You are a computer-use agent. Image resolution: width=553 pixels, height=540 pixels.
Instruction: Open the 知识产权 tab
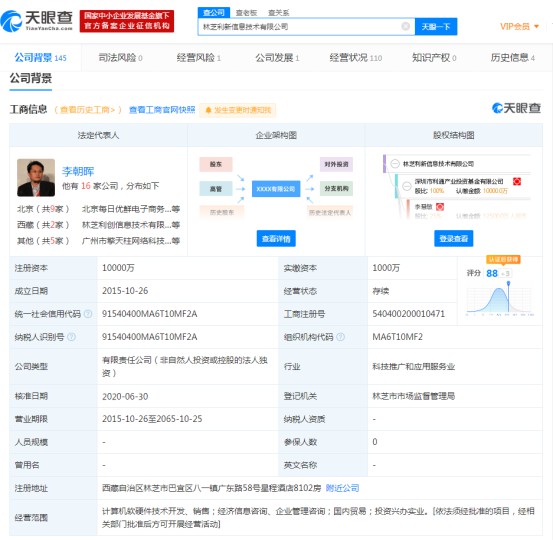click(434, 57)
